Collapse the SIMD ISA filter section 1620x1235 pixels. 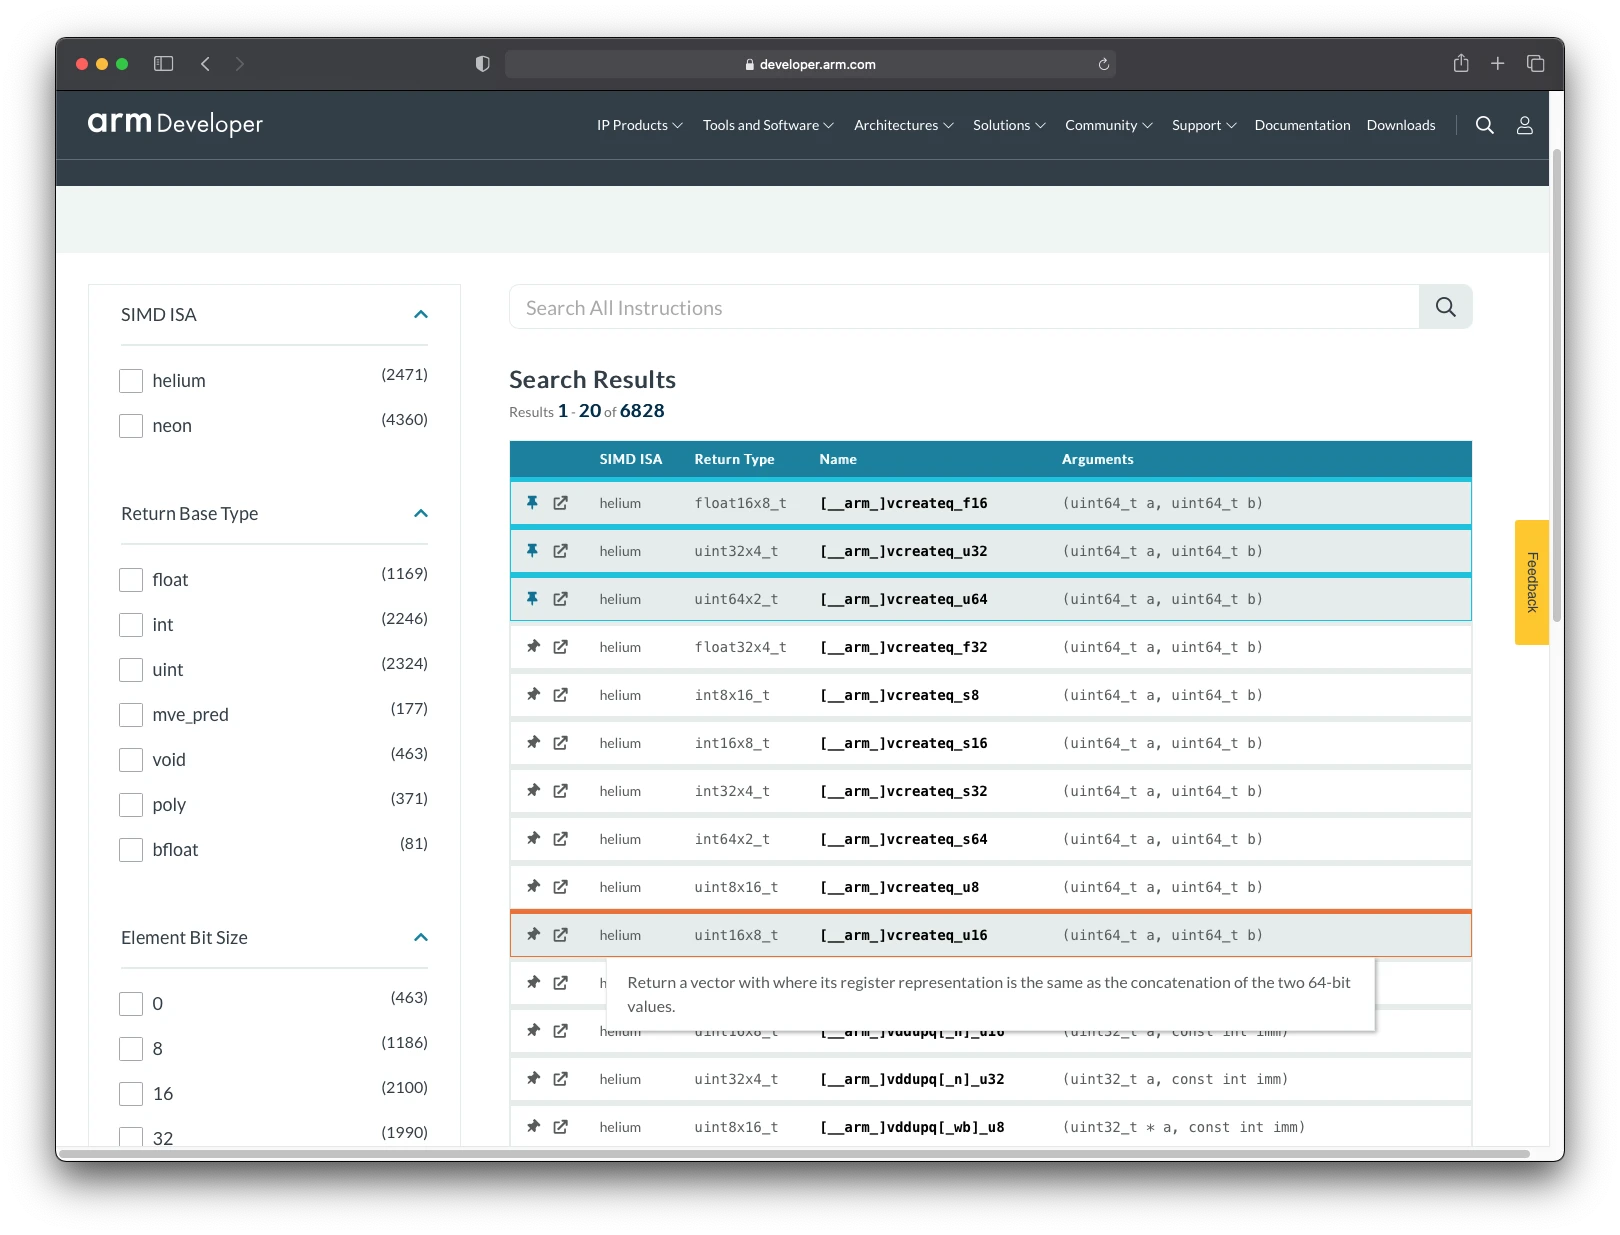click(421, 315)
